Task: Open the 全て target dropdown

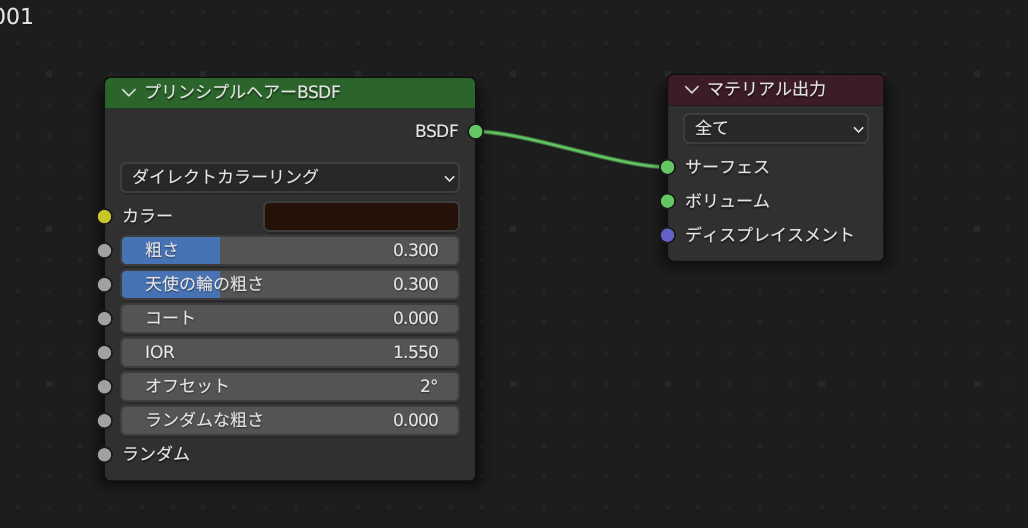Action: (776, 129)
